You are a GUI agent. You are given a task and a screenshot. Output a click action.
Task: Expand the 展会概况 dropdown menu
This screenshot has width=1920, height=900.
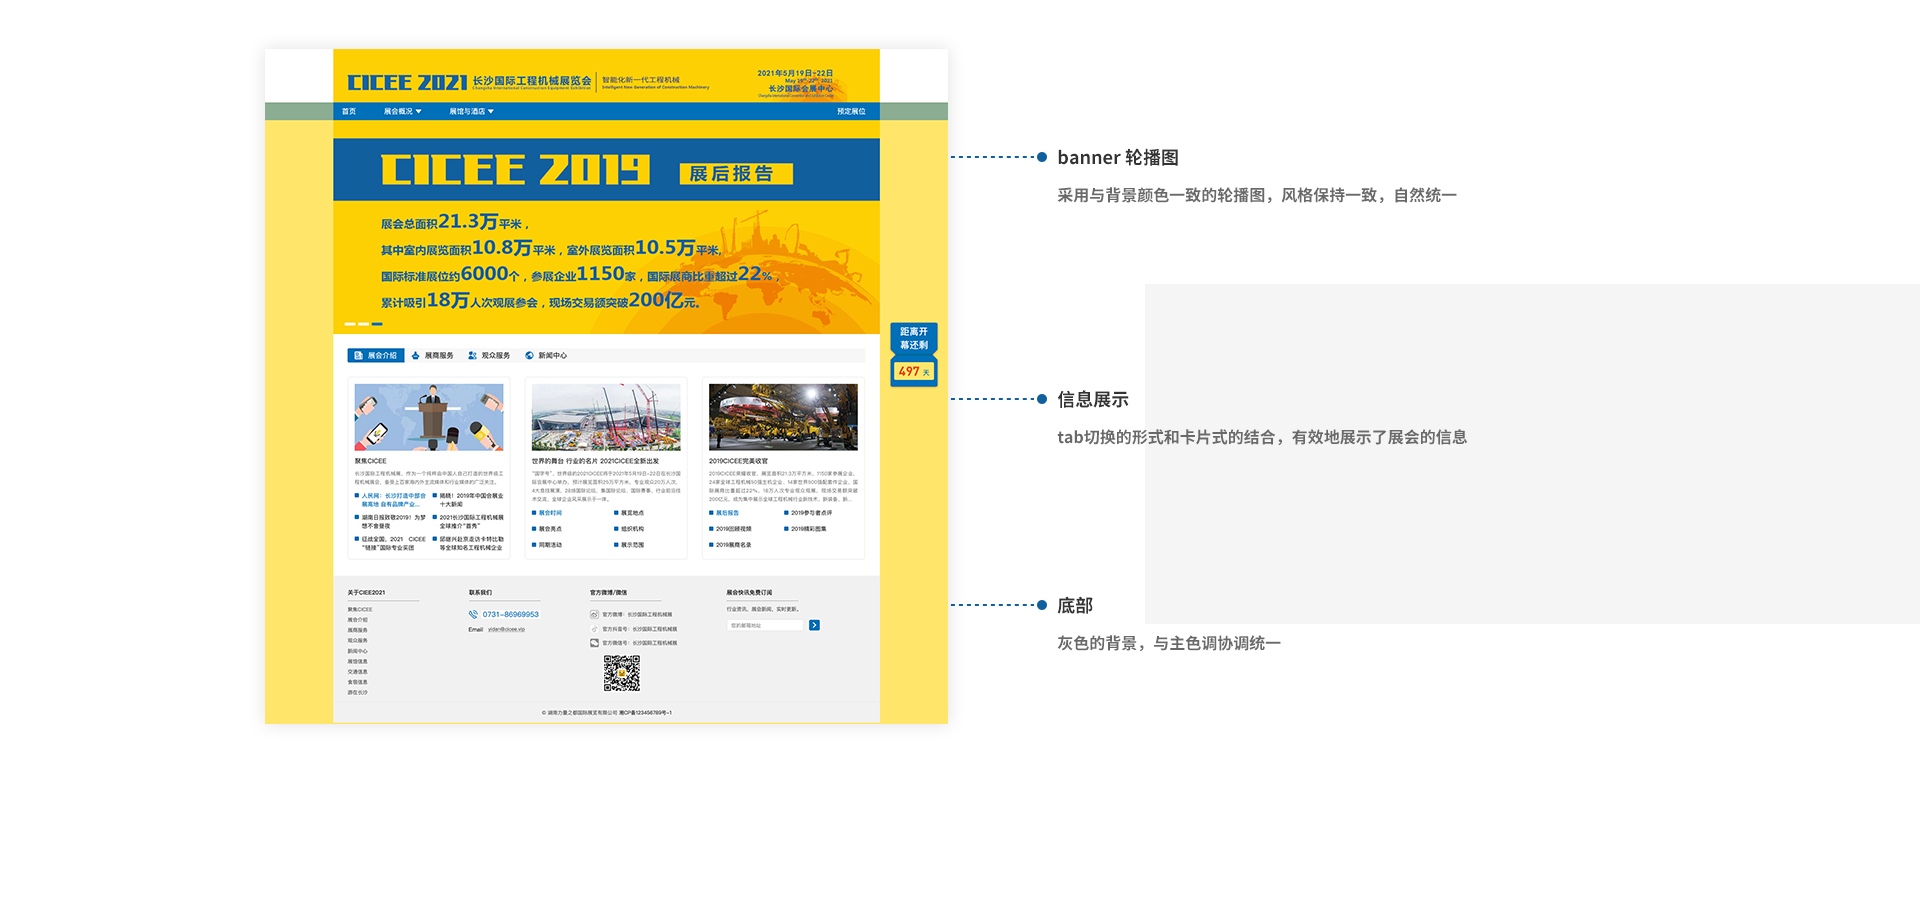(402, 111)
